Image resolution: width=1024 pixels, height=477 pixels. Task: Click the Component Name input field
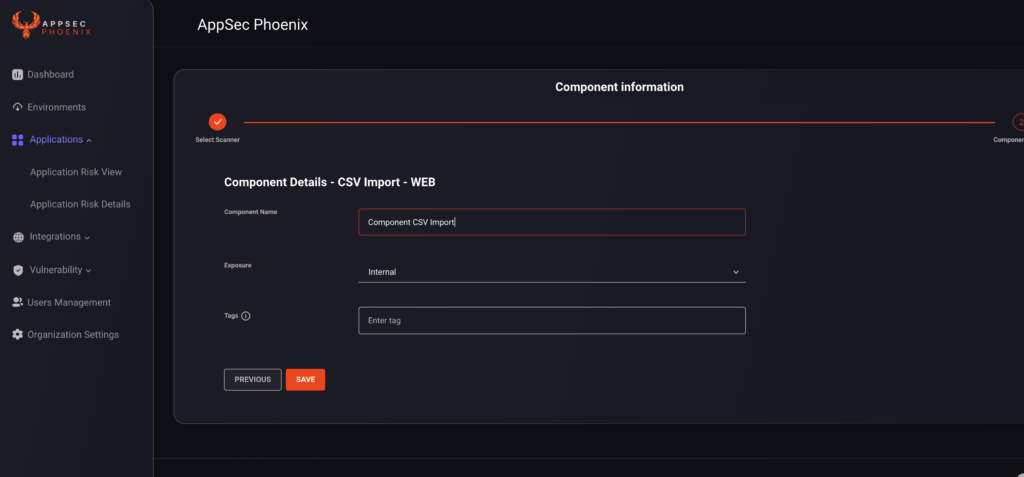pos(552,222)
